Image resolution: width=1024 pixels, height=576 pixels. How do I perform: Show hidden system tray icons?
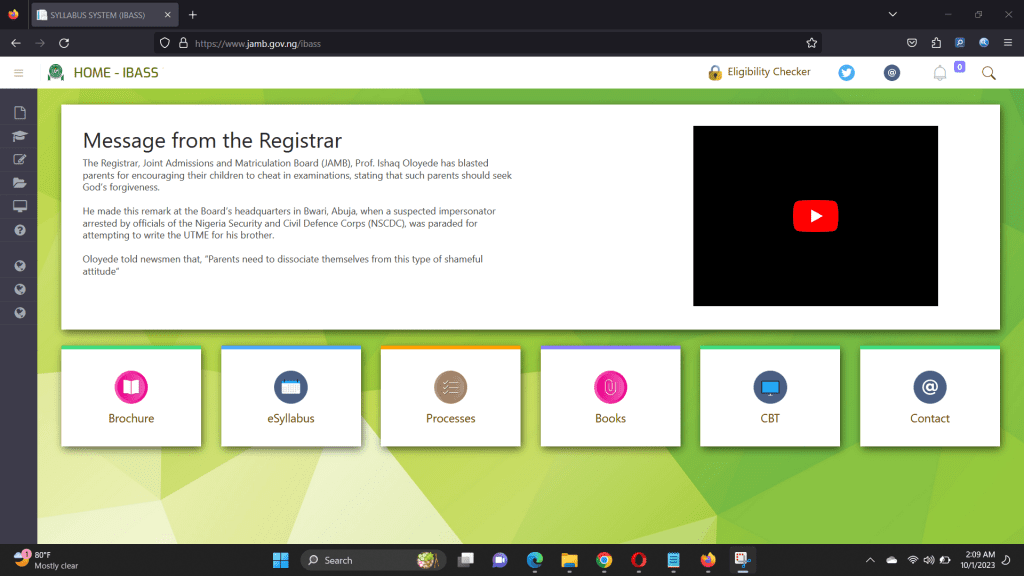(x=870, y=560)
